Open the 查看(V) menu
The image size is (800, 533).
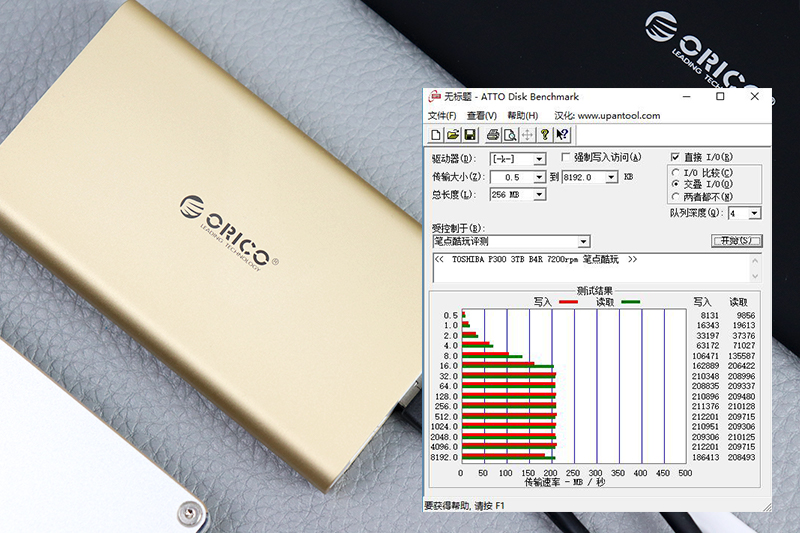(482, 116)
